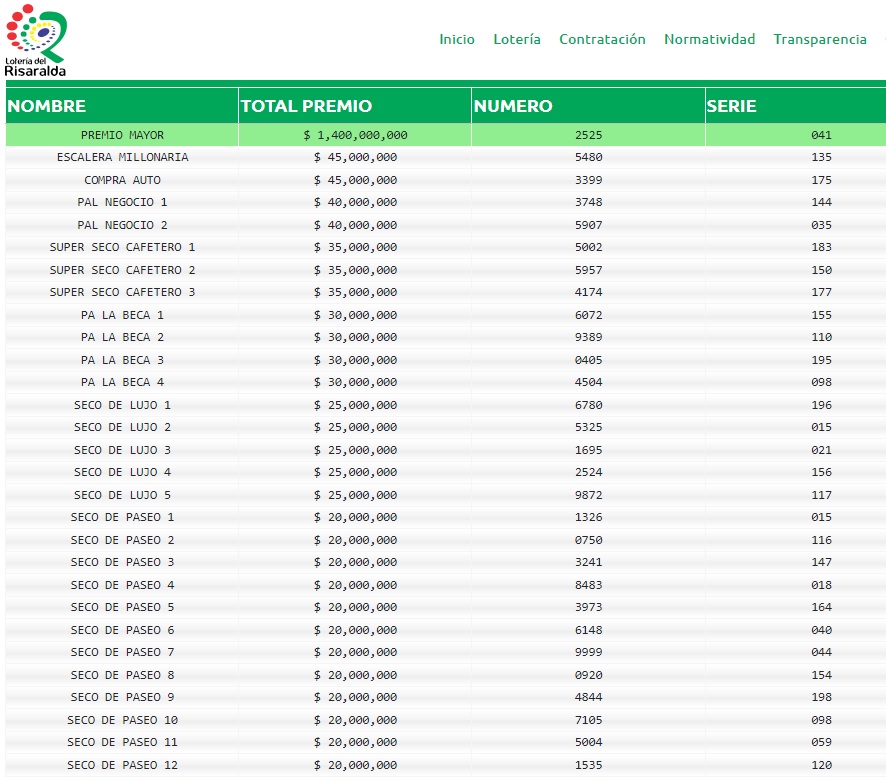Select the PAL NEGOCIO 1 name cell

pyautogui.click(x=122, y=202)
